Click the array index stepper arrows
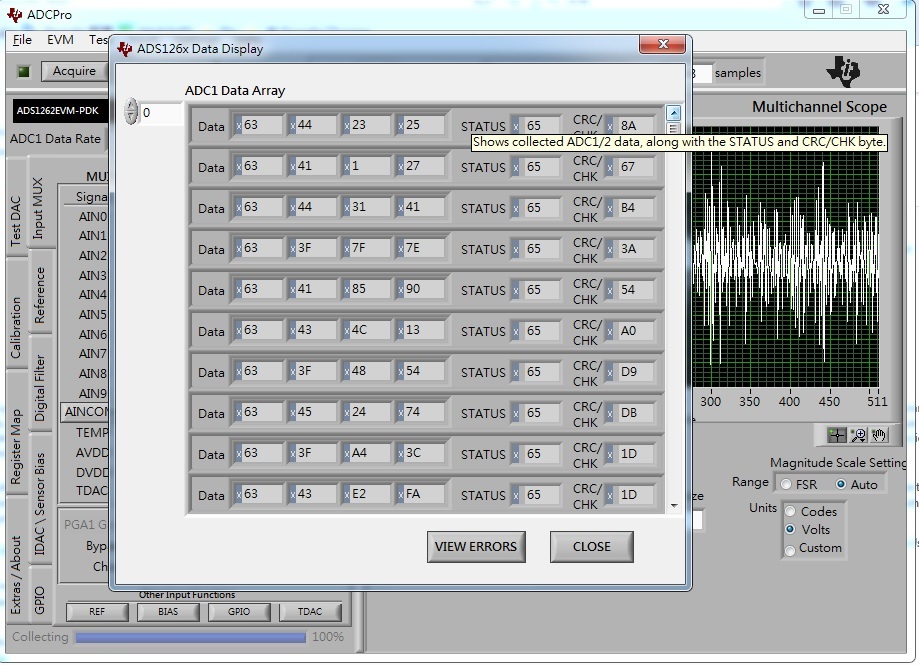The image size is (919, 665). coord(131,111)
